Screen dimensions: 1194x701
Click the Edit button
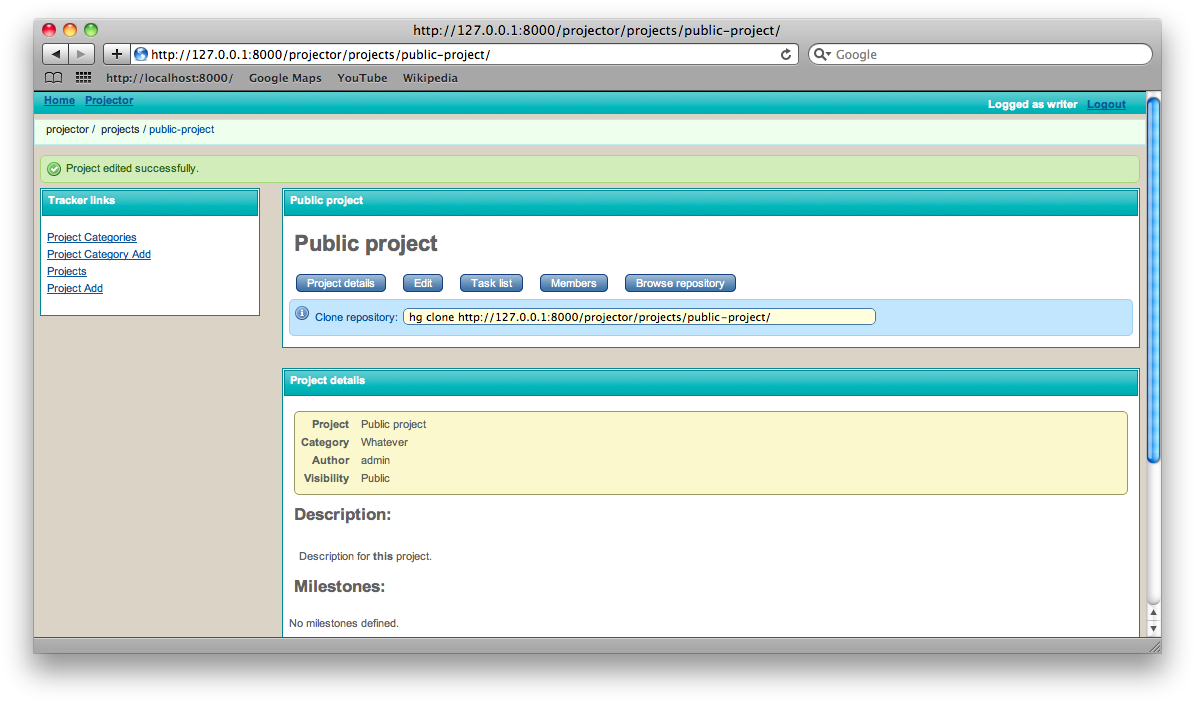pyautogui.click(x=422, y=282)
